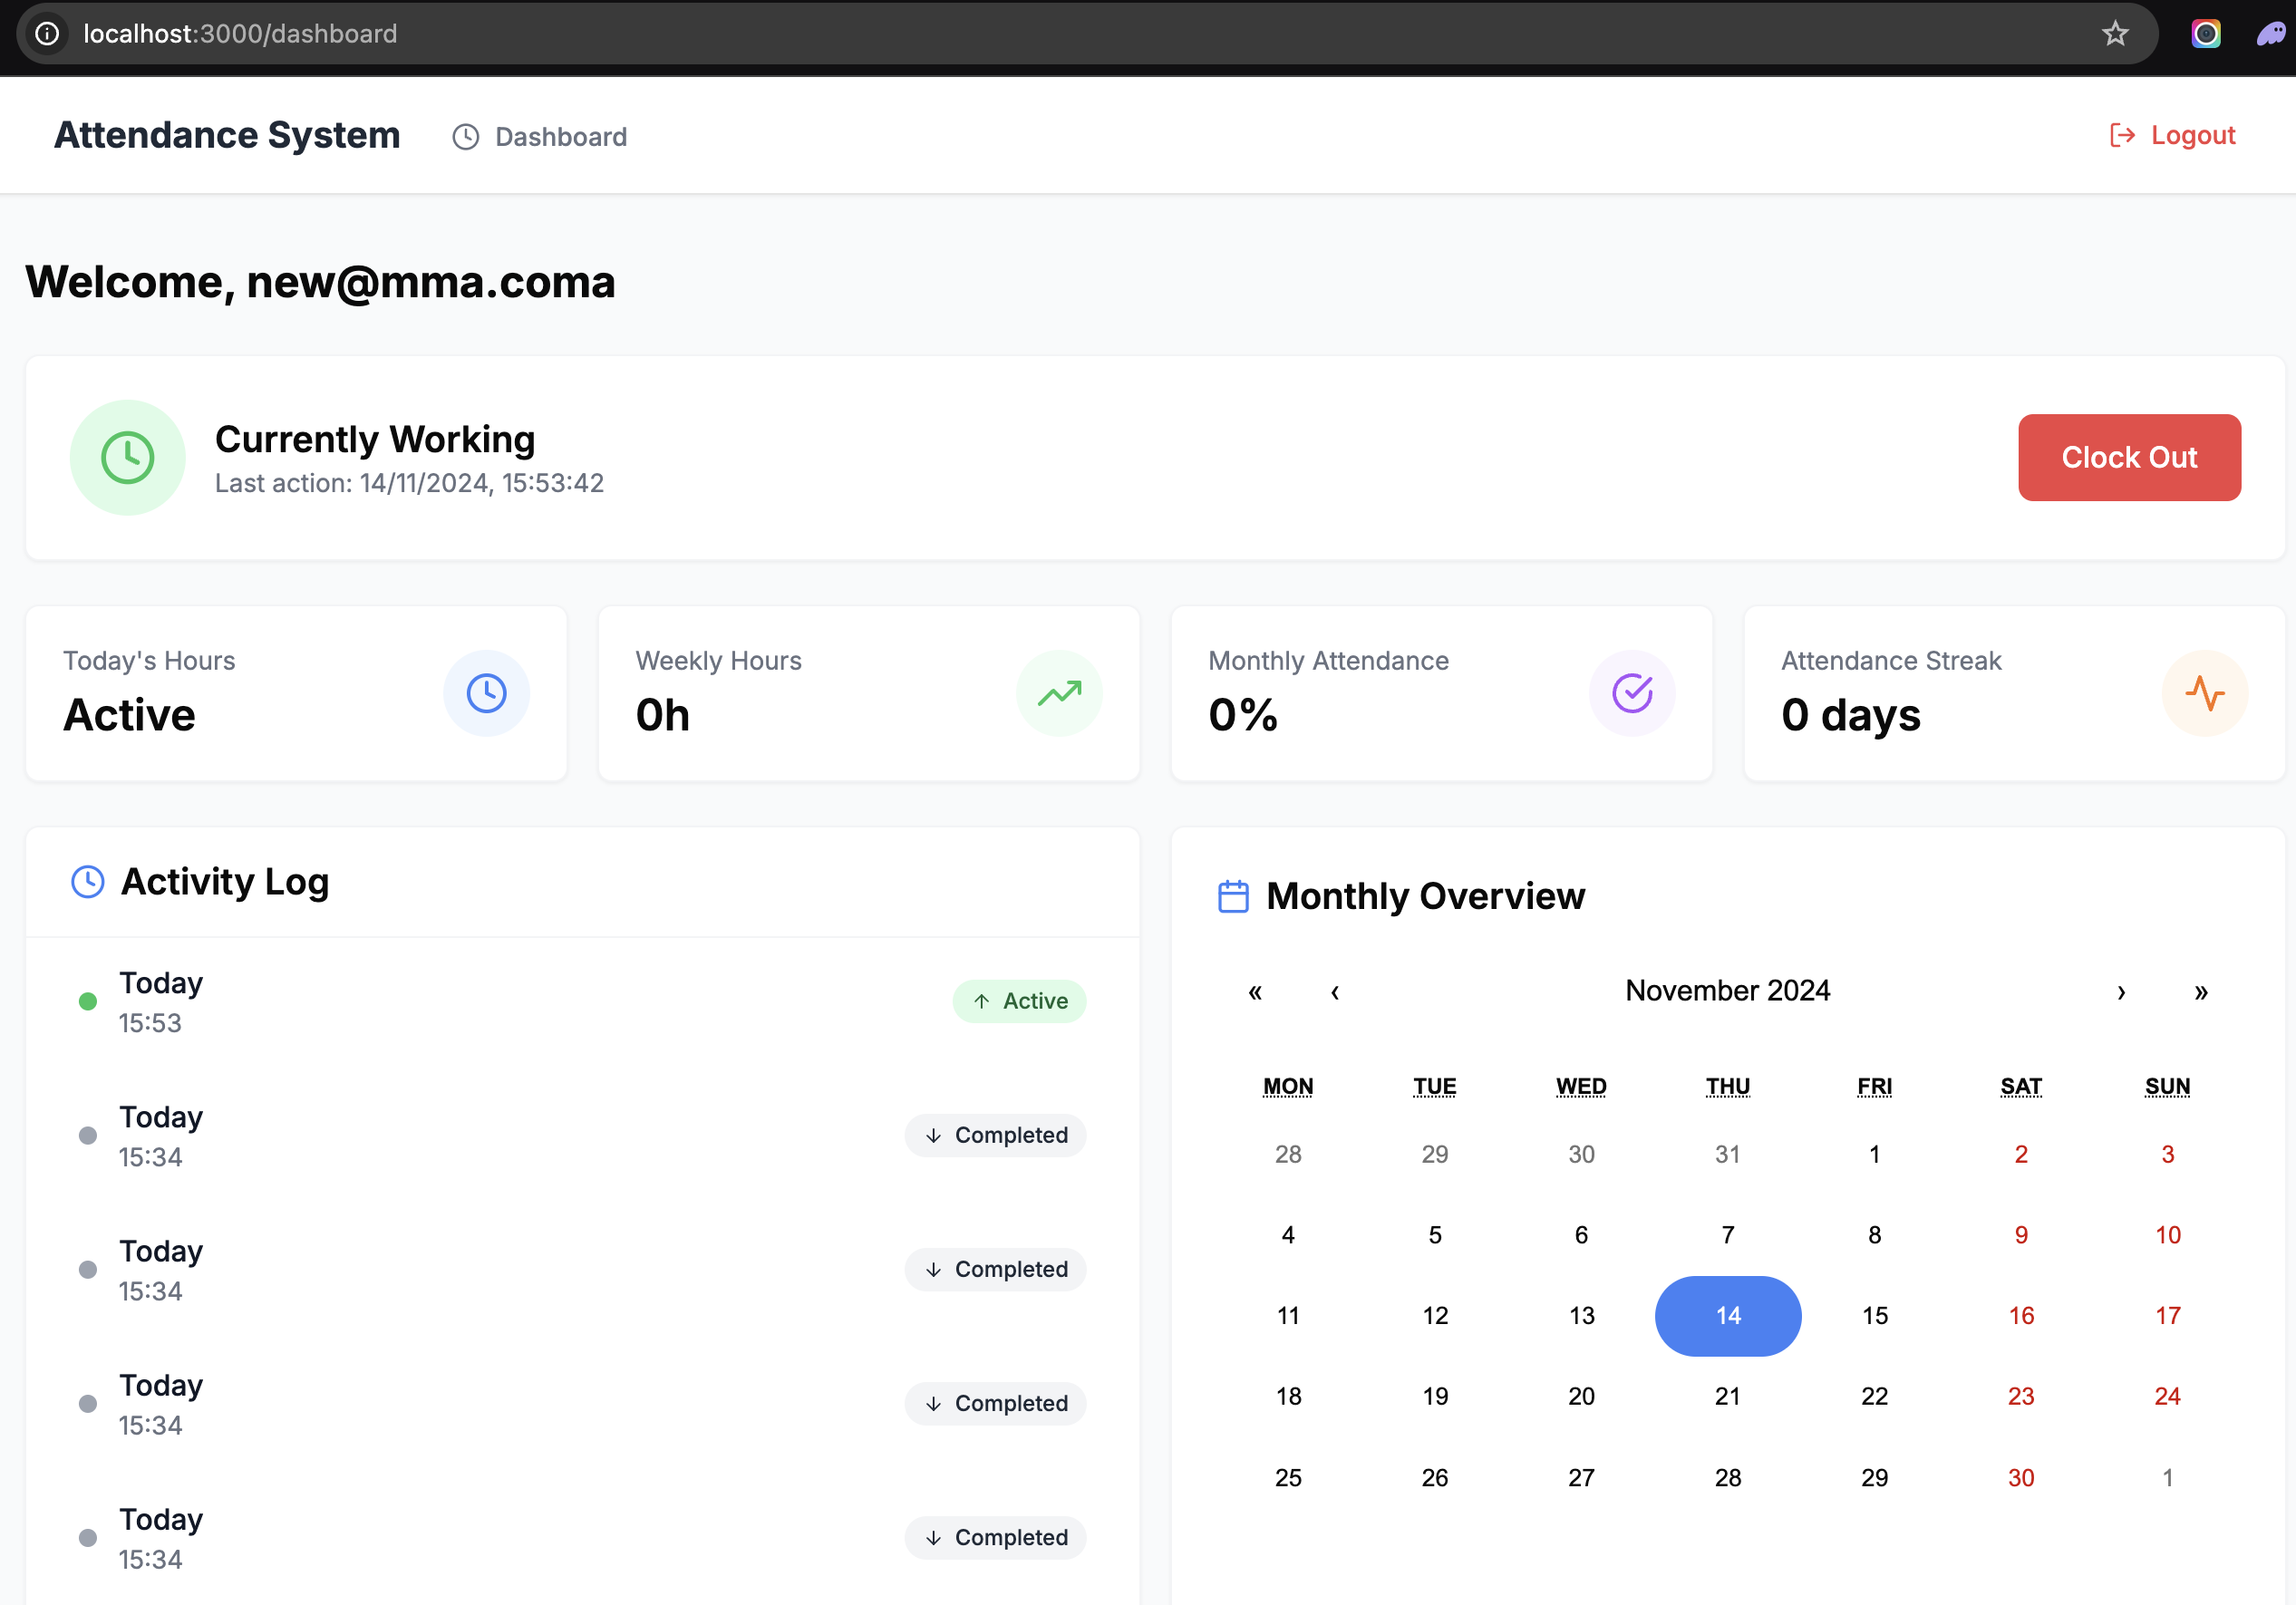
Task: Click the site info icon in address bar
Action: pyautogui.click(x=47, y=34)
